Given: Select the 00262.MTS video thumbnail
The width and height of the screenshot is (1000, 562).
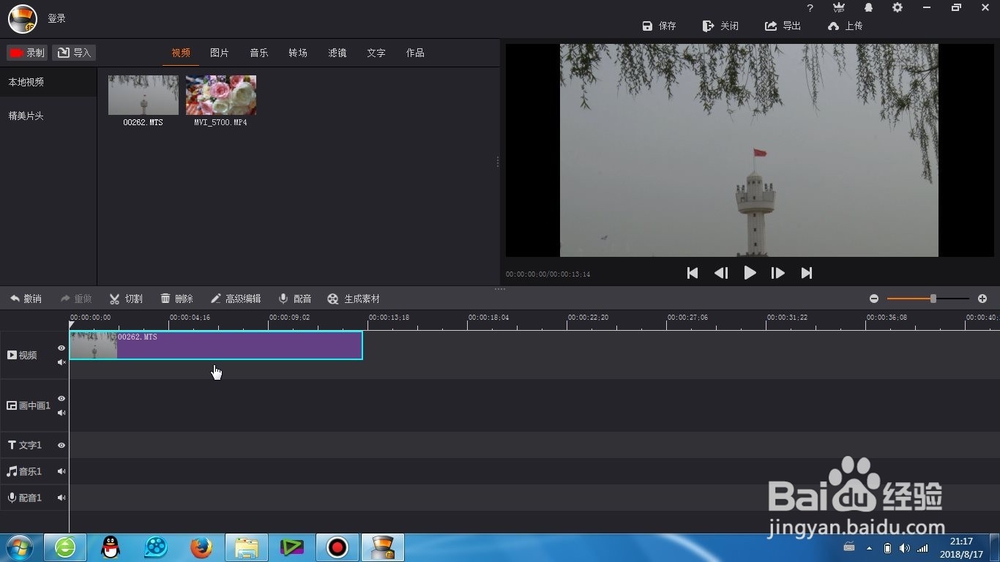Looking at the screenshot, I should (143, 96).
